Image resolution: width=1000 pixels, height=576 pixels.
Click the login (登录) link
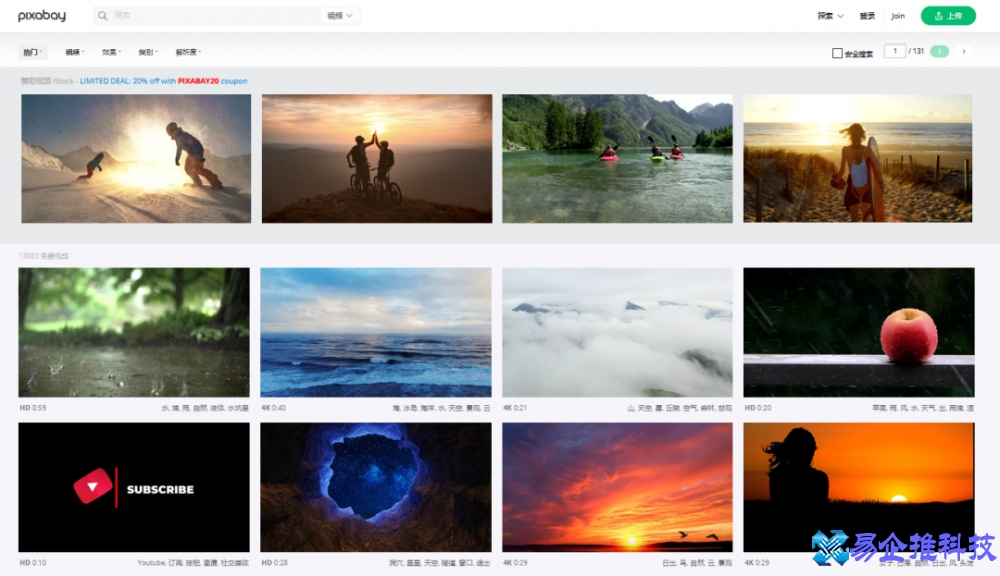(x=867, y=16)
